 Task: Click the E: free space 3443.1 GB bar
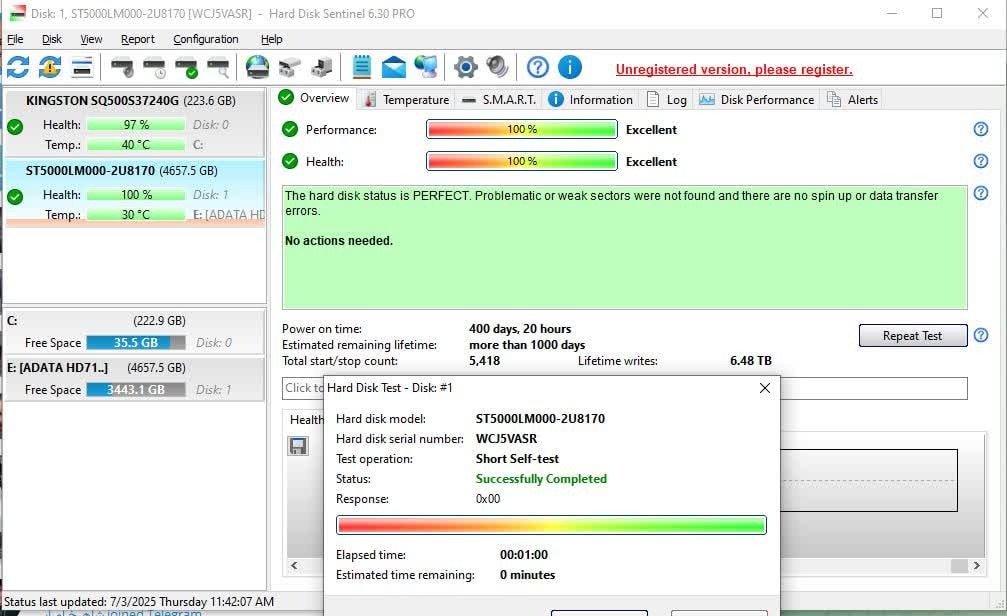(136, 389)
